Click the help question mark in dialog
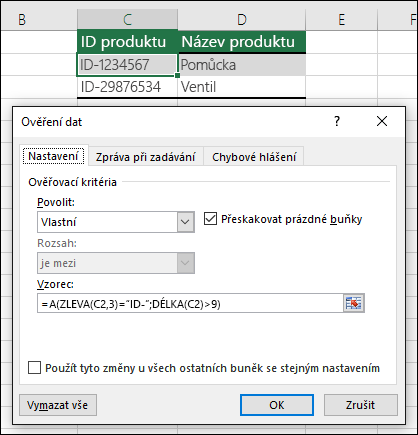The image size is (418, 435). click(337, 121)
